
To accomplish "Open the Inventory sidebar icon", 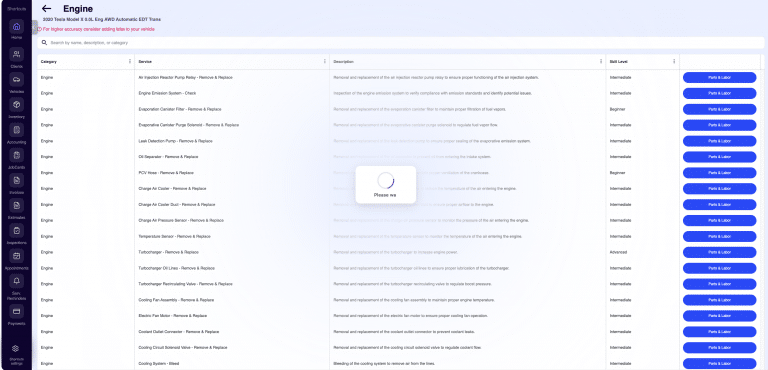I will (x=16, y=105).
